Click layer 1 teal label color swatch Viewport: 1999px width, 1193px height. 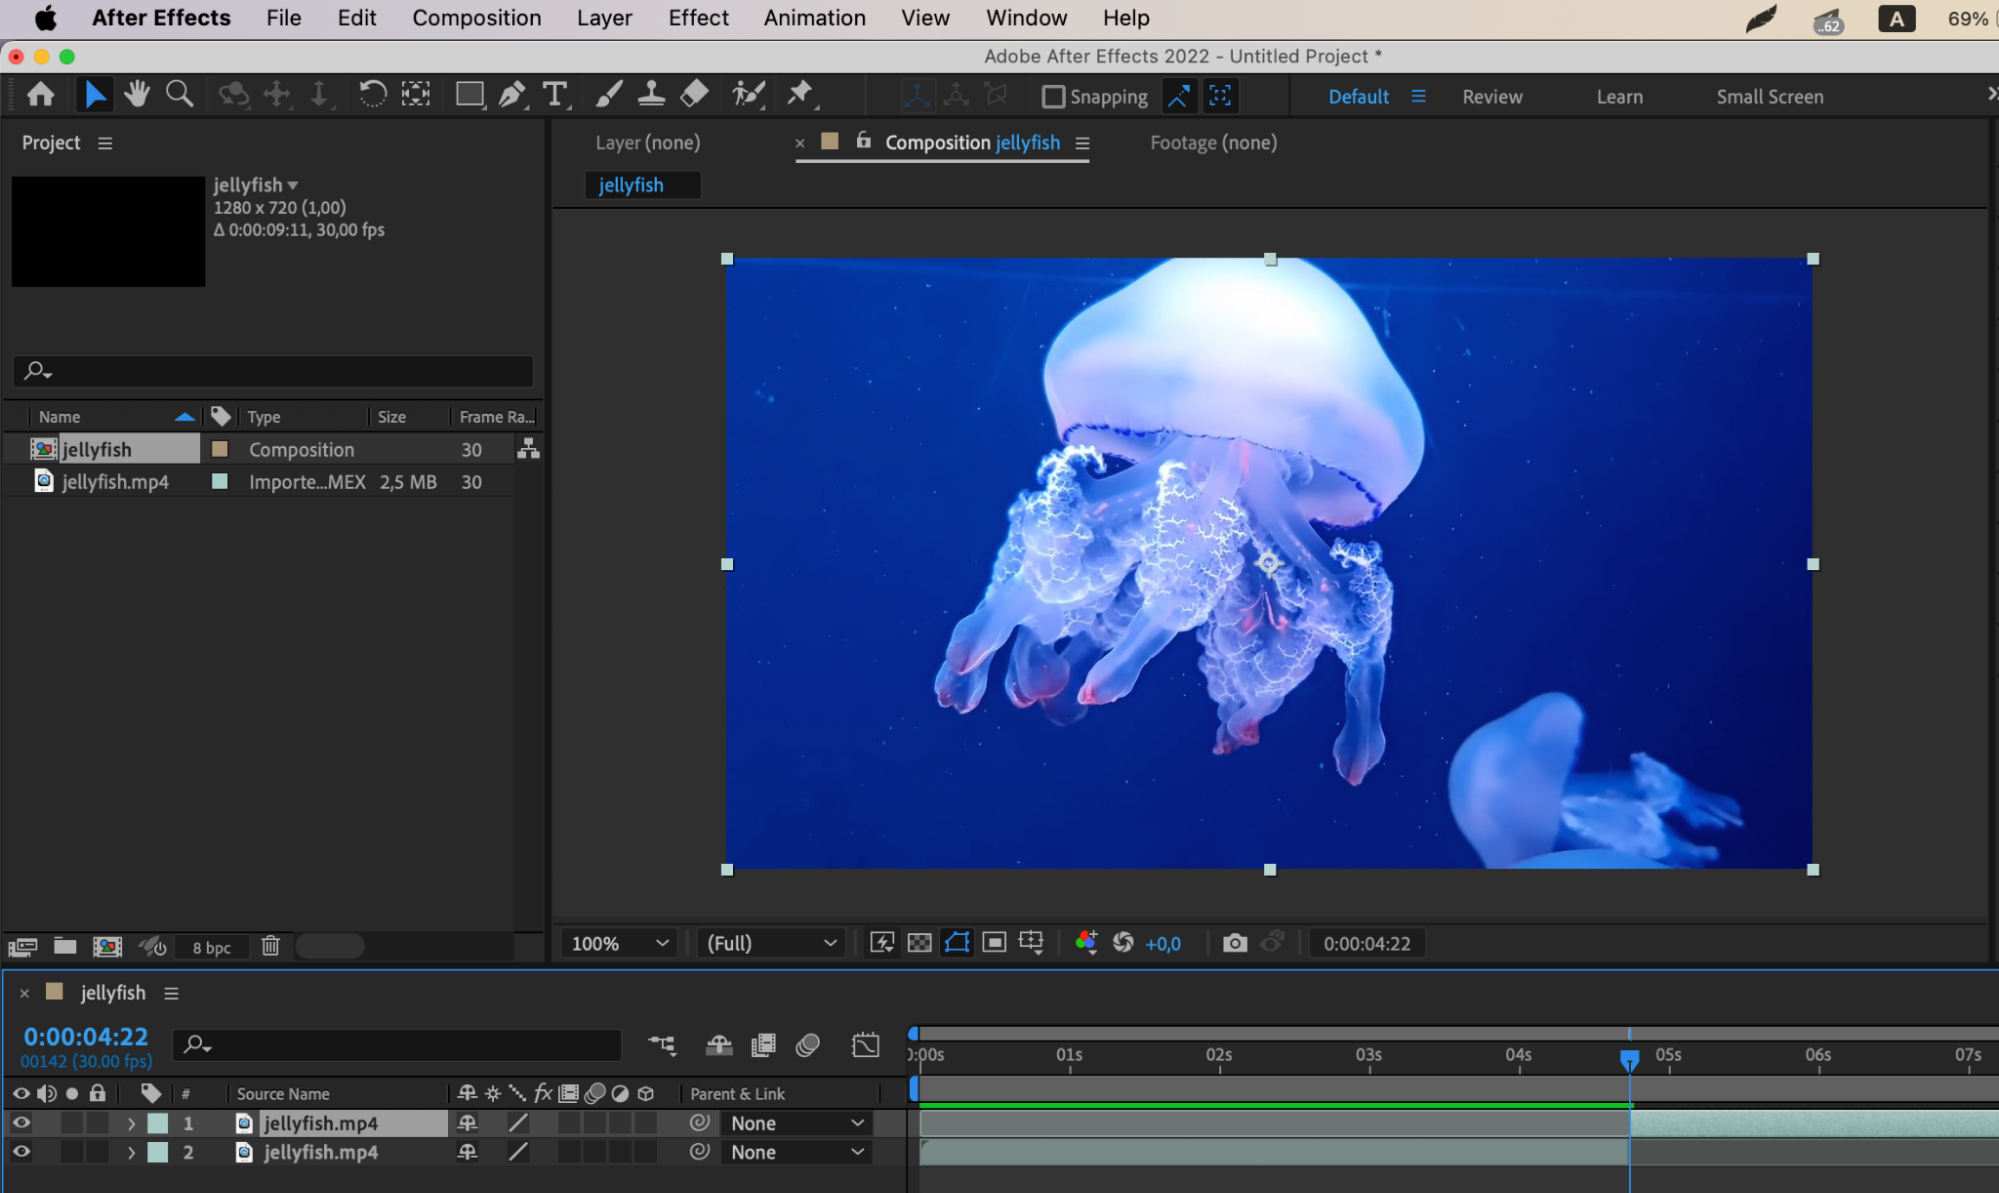(x=158, y=1123)
